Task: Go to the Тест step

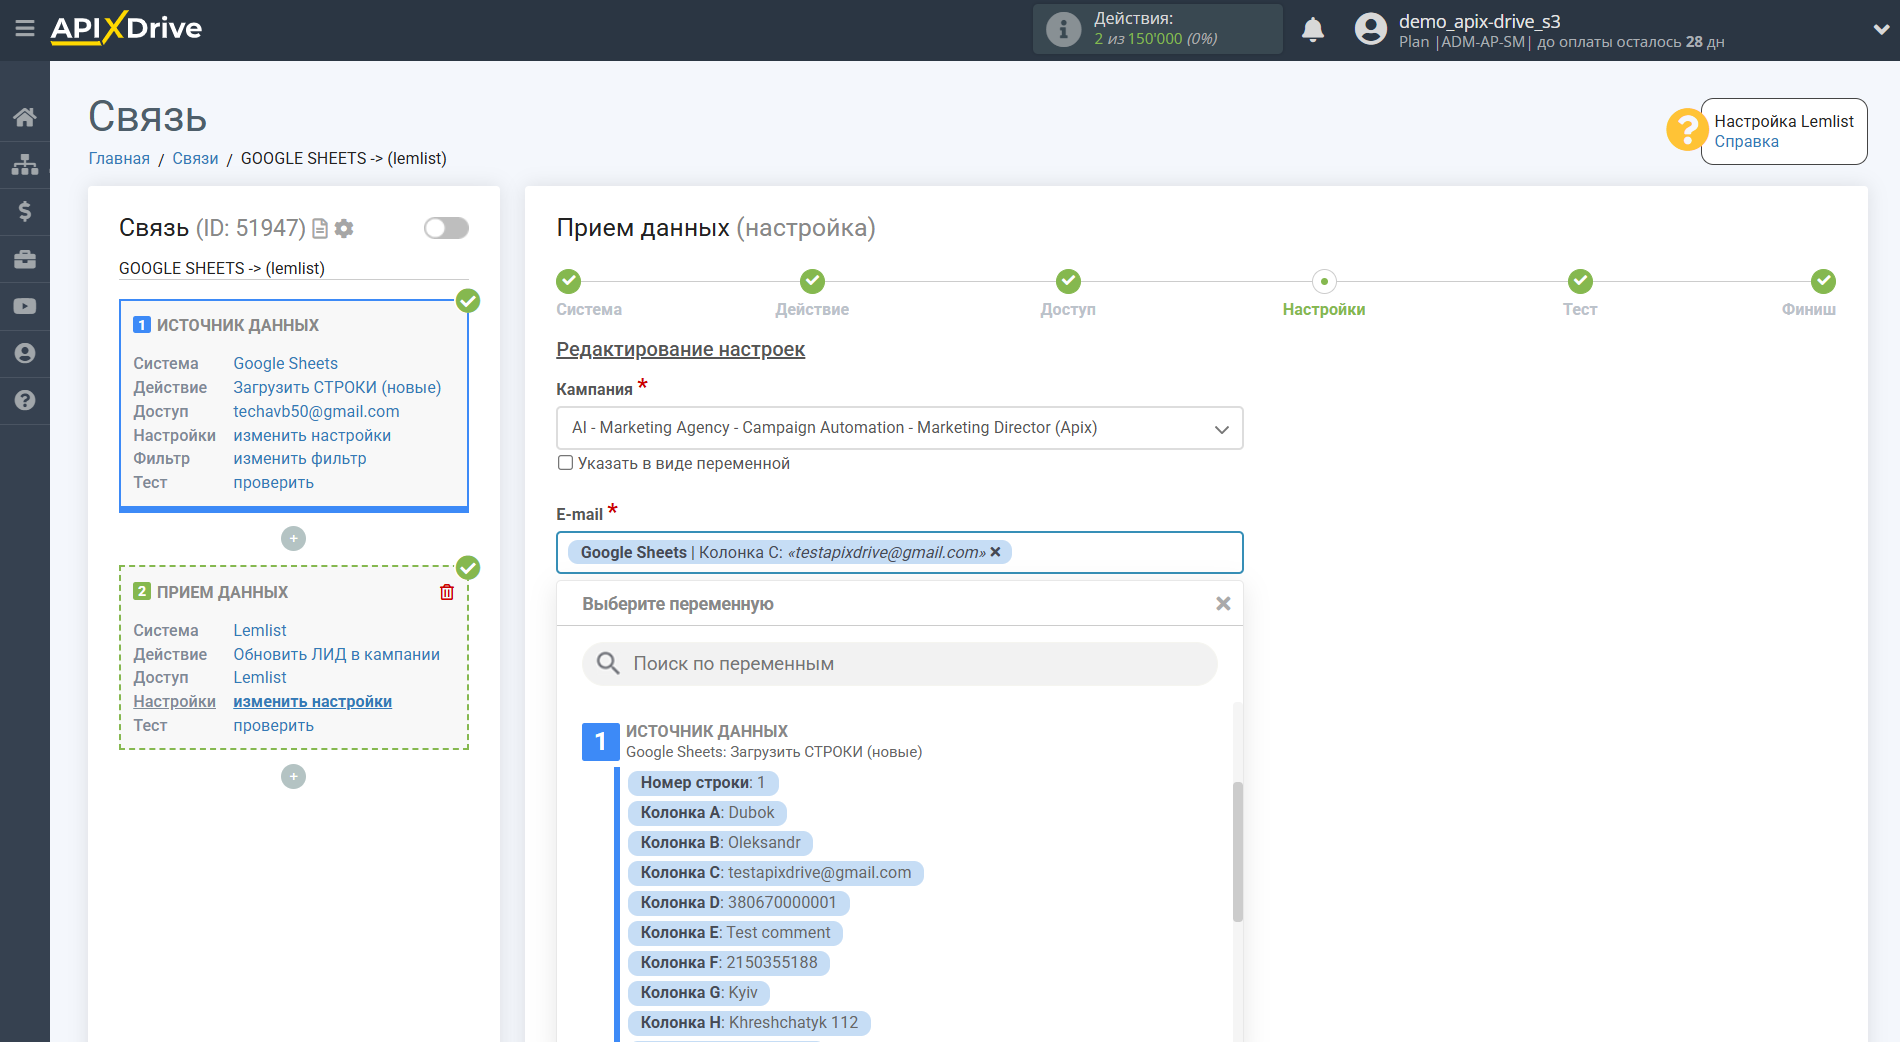Action: point(1580,281)
